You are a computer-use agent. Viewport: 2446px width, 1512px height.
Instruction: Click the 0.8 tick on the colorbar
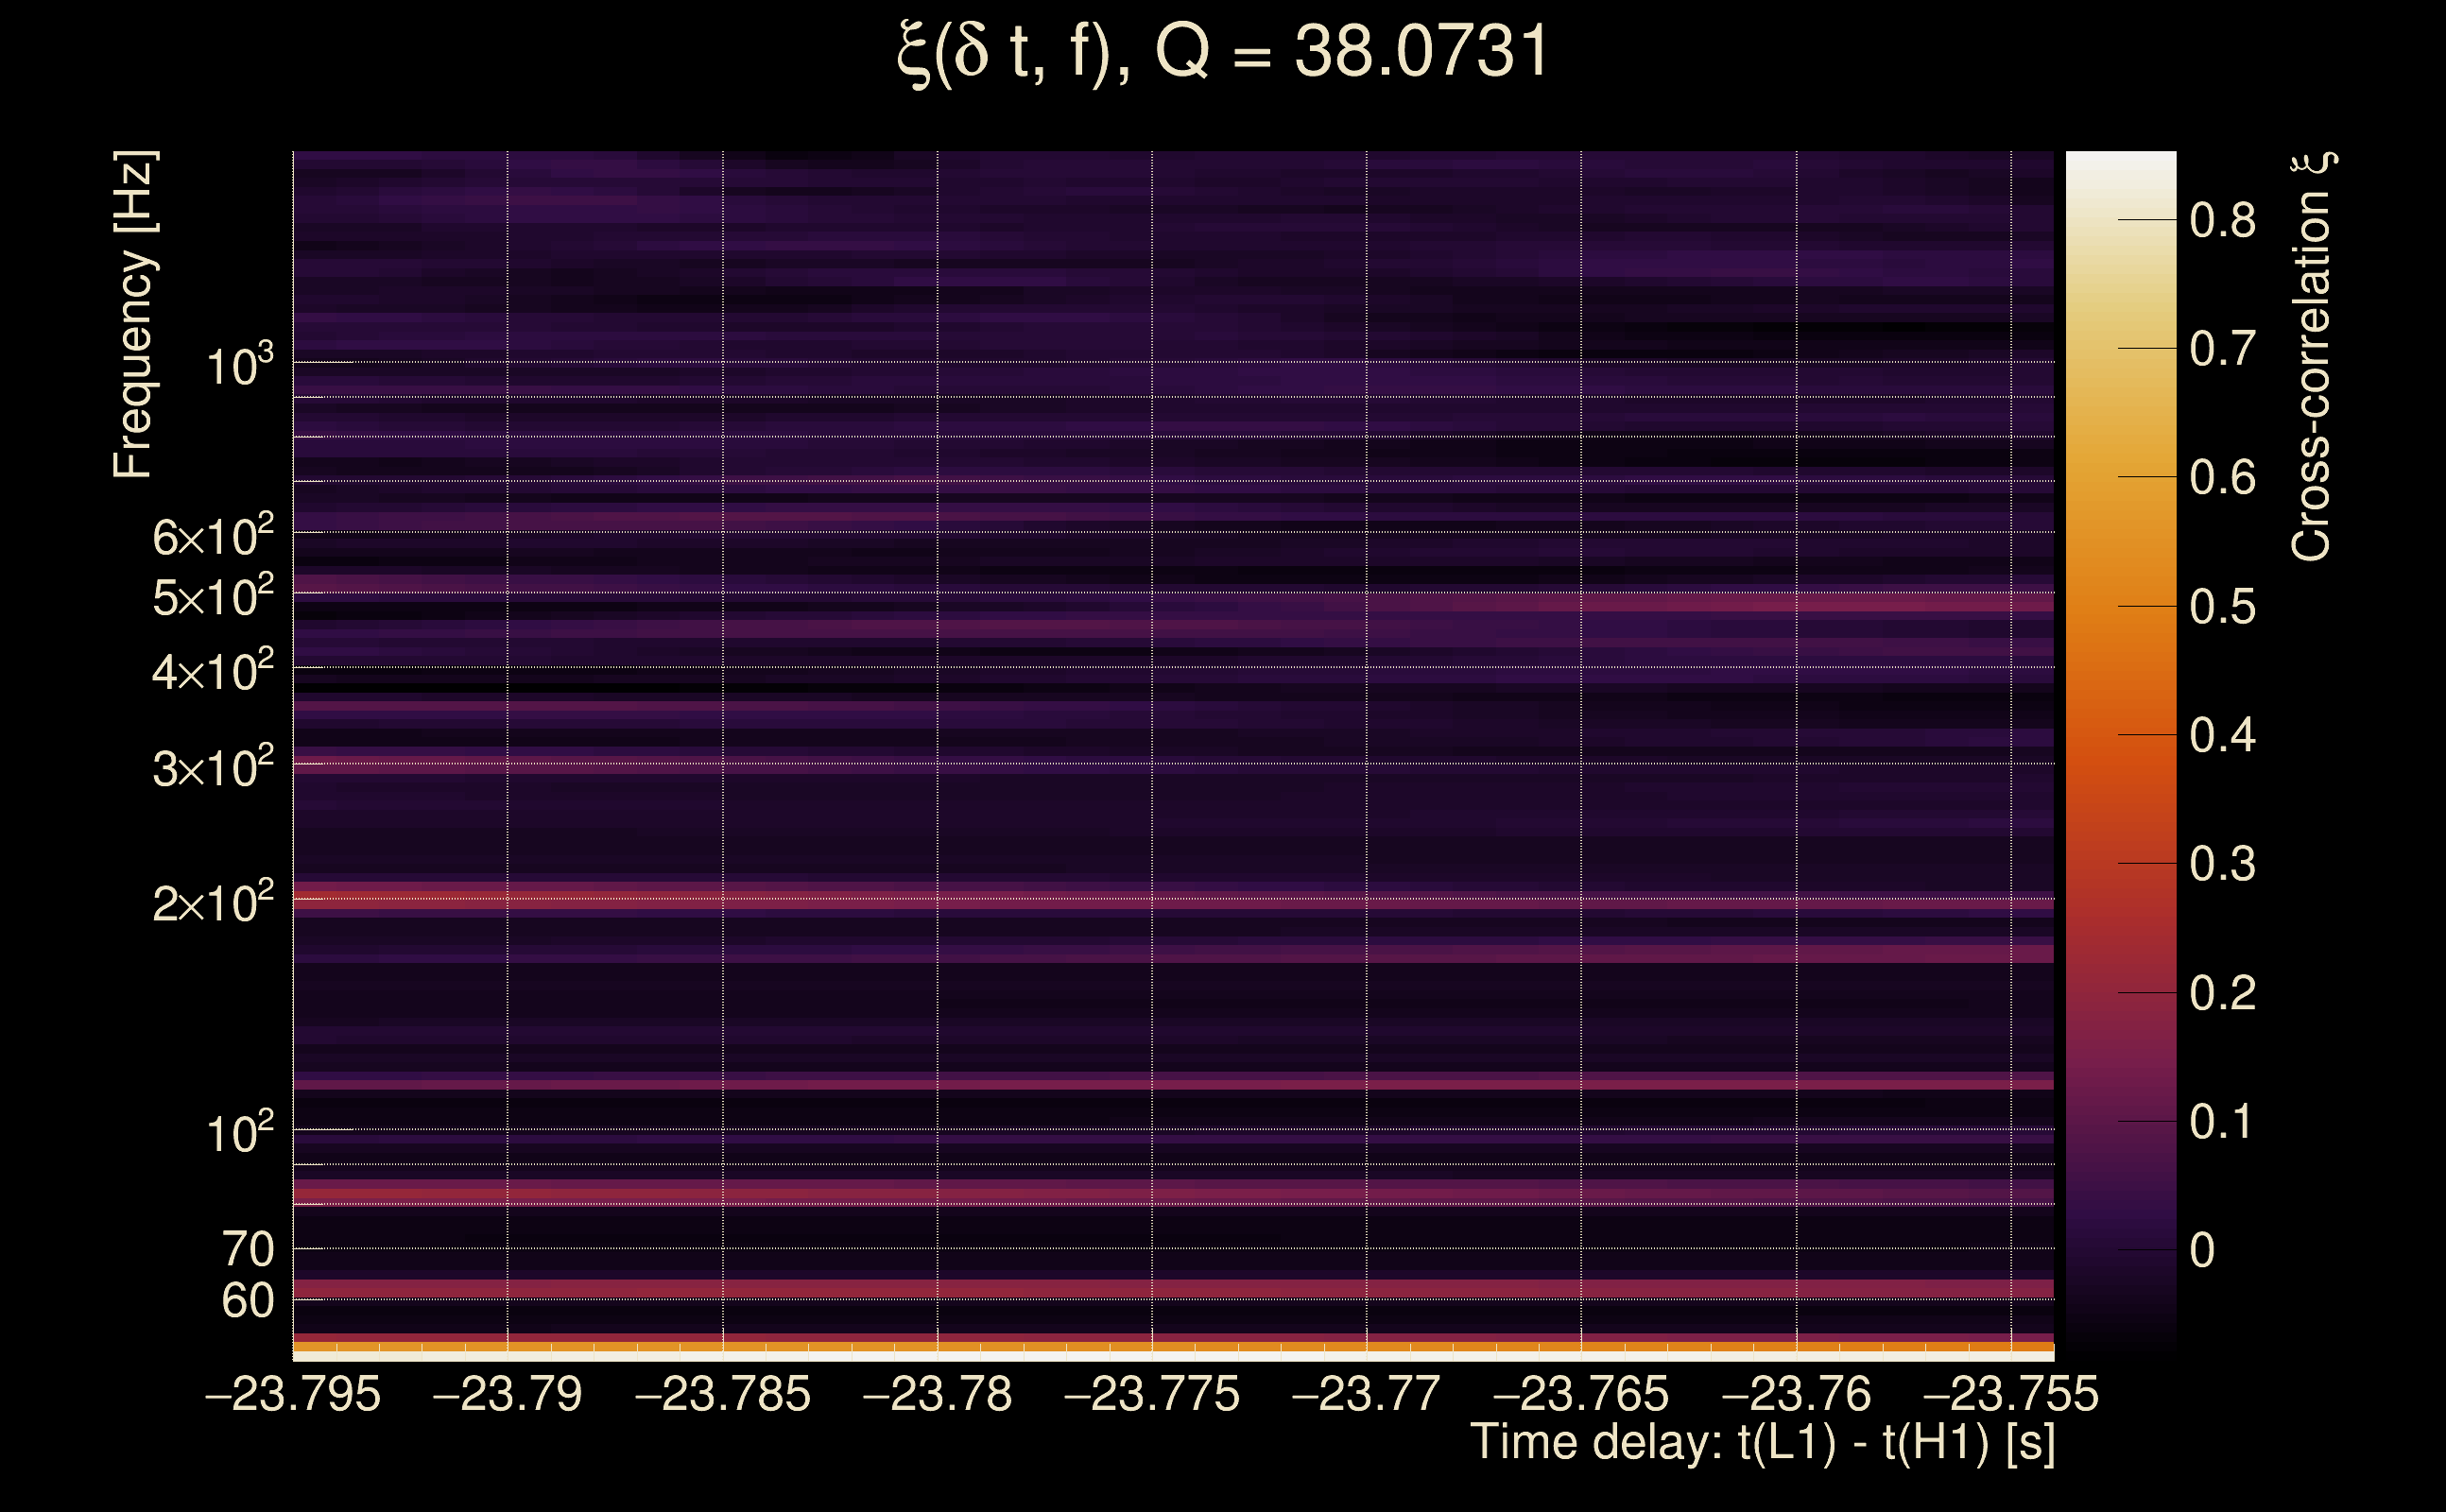click(2222, 220)
